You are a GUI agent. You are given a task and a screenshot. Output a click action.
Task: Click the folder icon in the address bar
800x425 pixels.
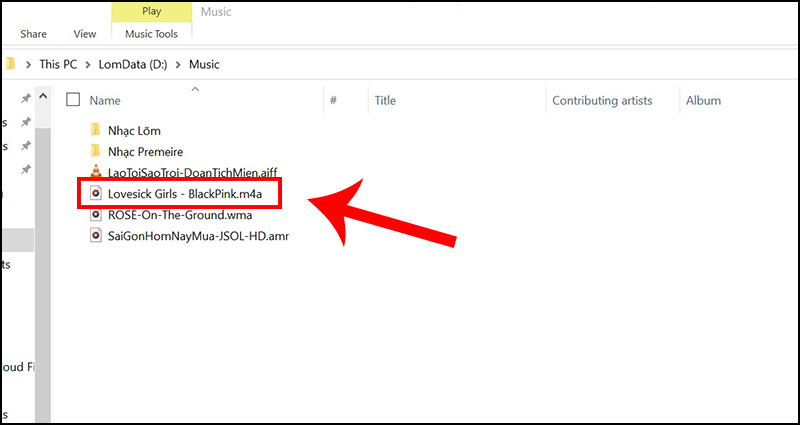pos(10,64)
